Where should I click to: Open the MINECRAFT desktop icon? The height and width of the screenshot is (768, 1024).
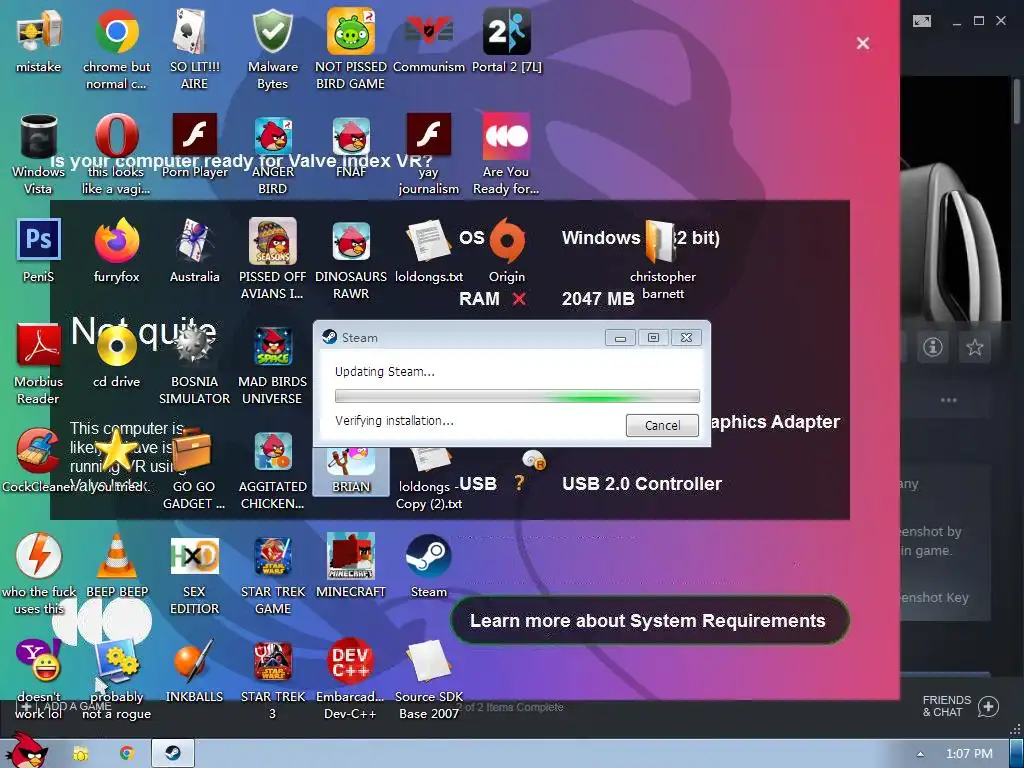tap(351, 556)
